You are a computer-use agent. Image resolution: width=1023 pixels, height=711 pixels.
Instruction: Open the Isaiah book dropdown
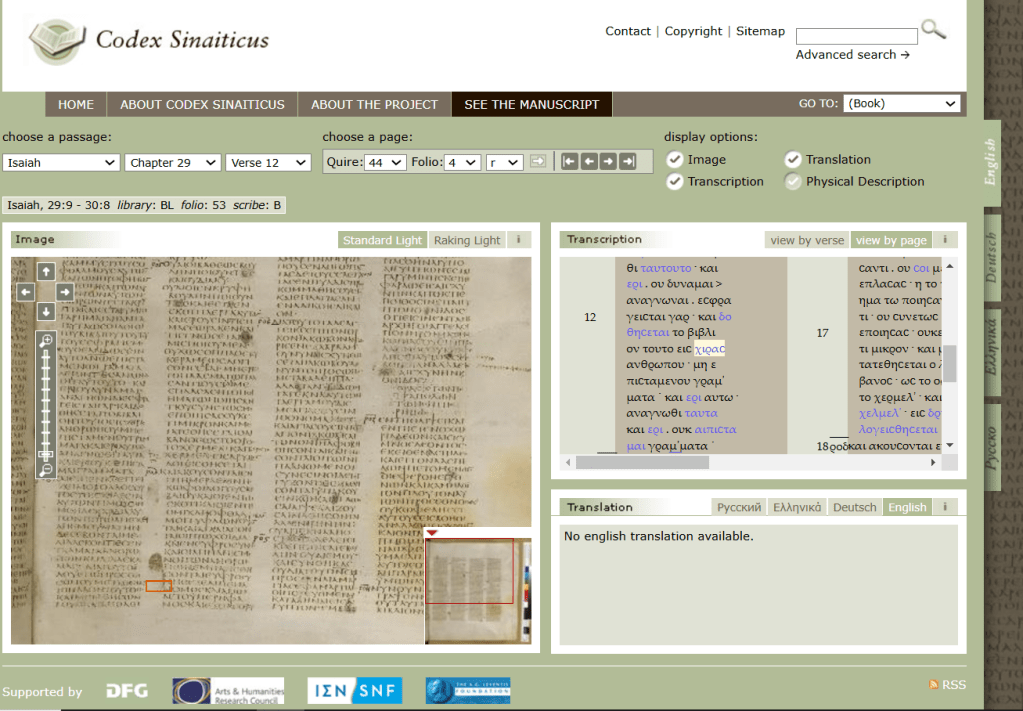[x=61, y=163]
